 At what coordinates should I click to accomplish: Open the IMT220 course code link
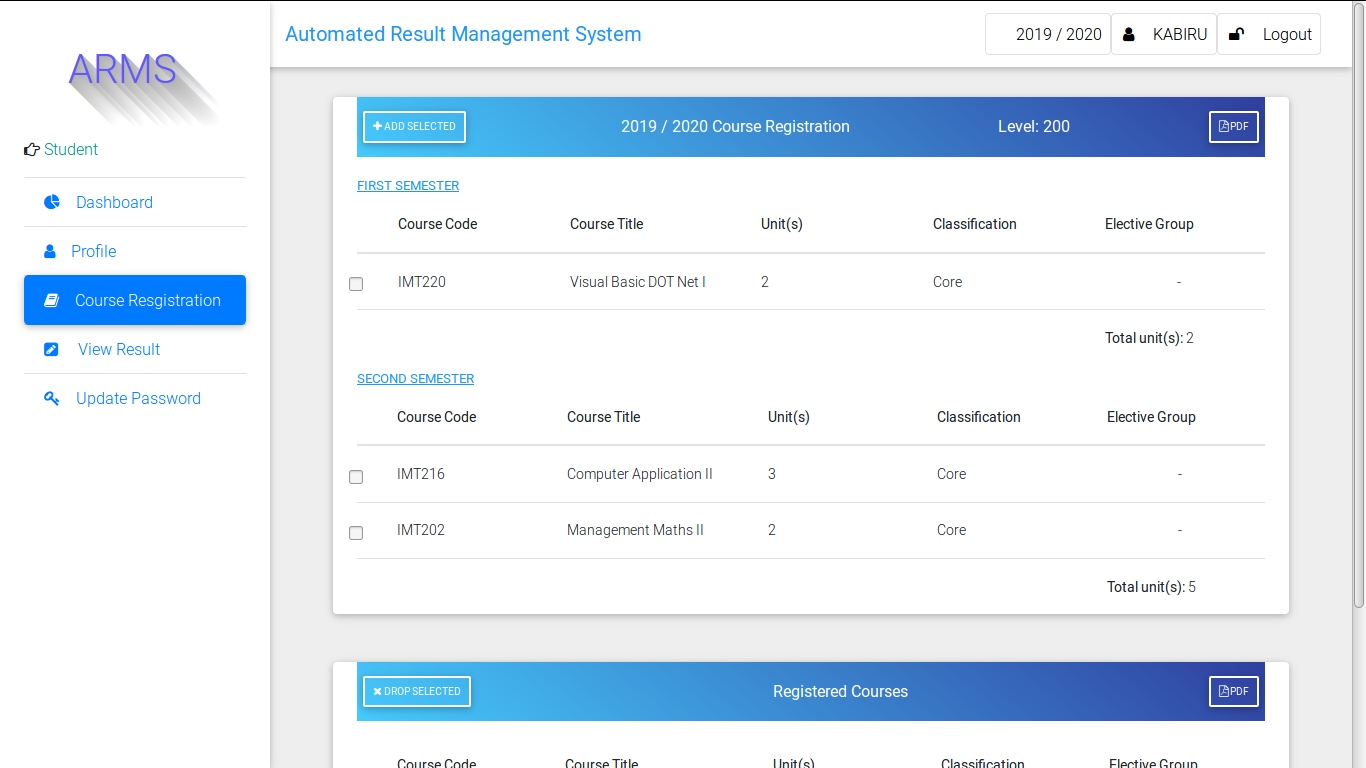click(421, 281)
